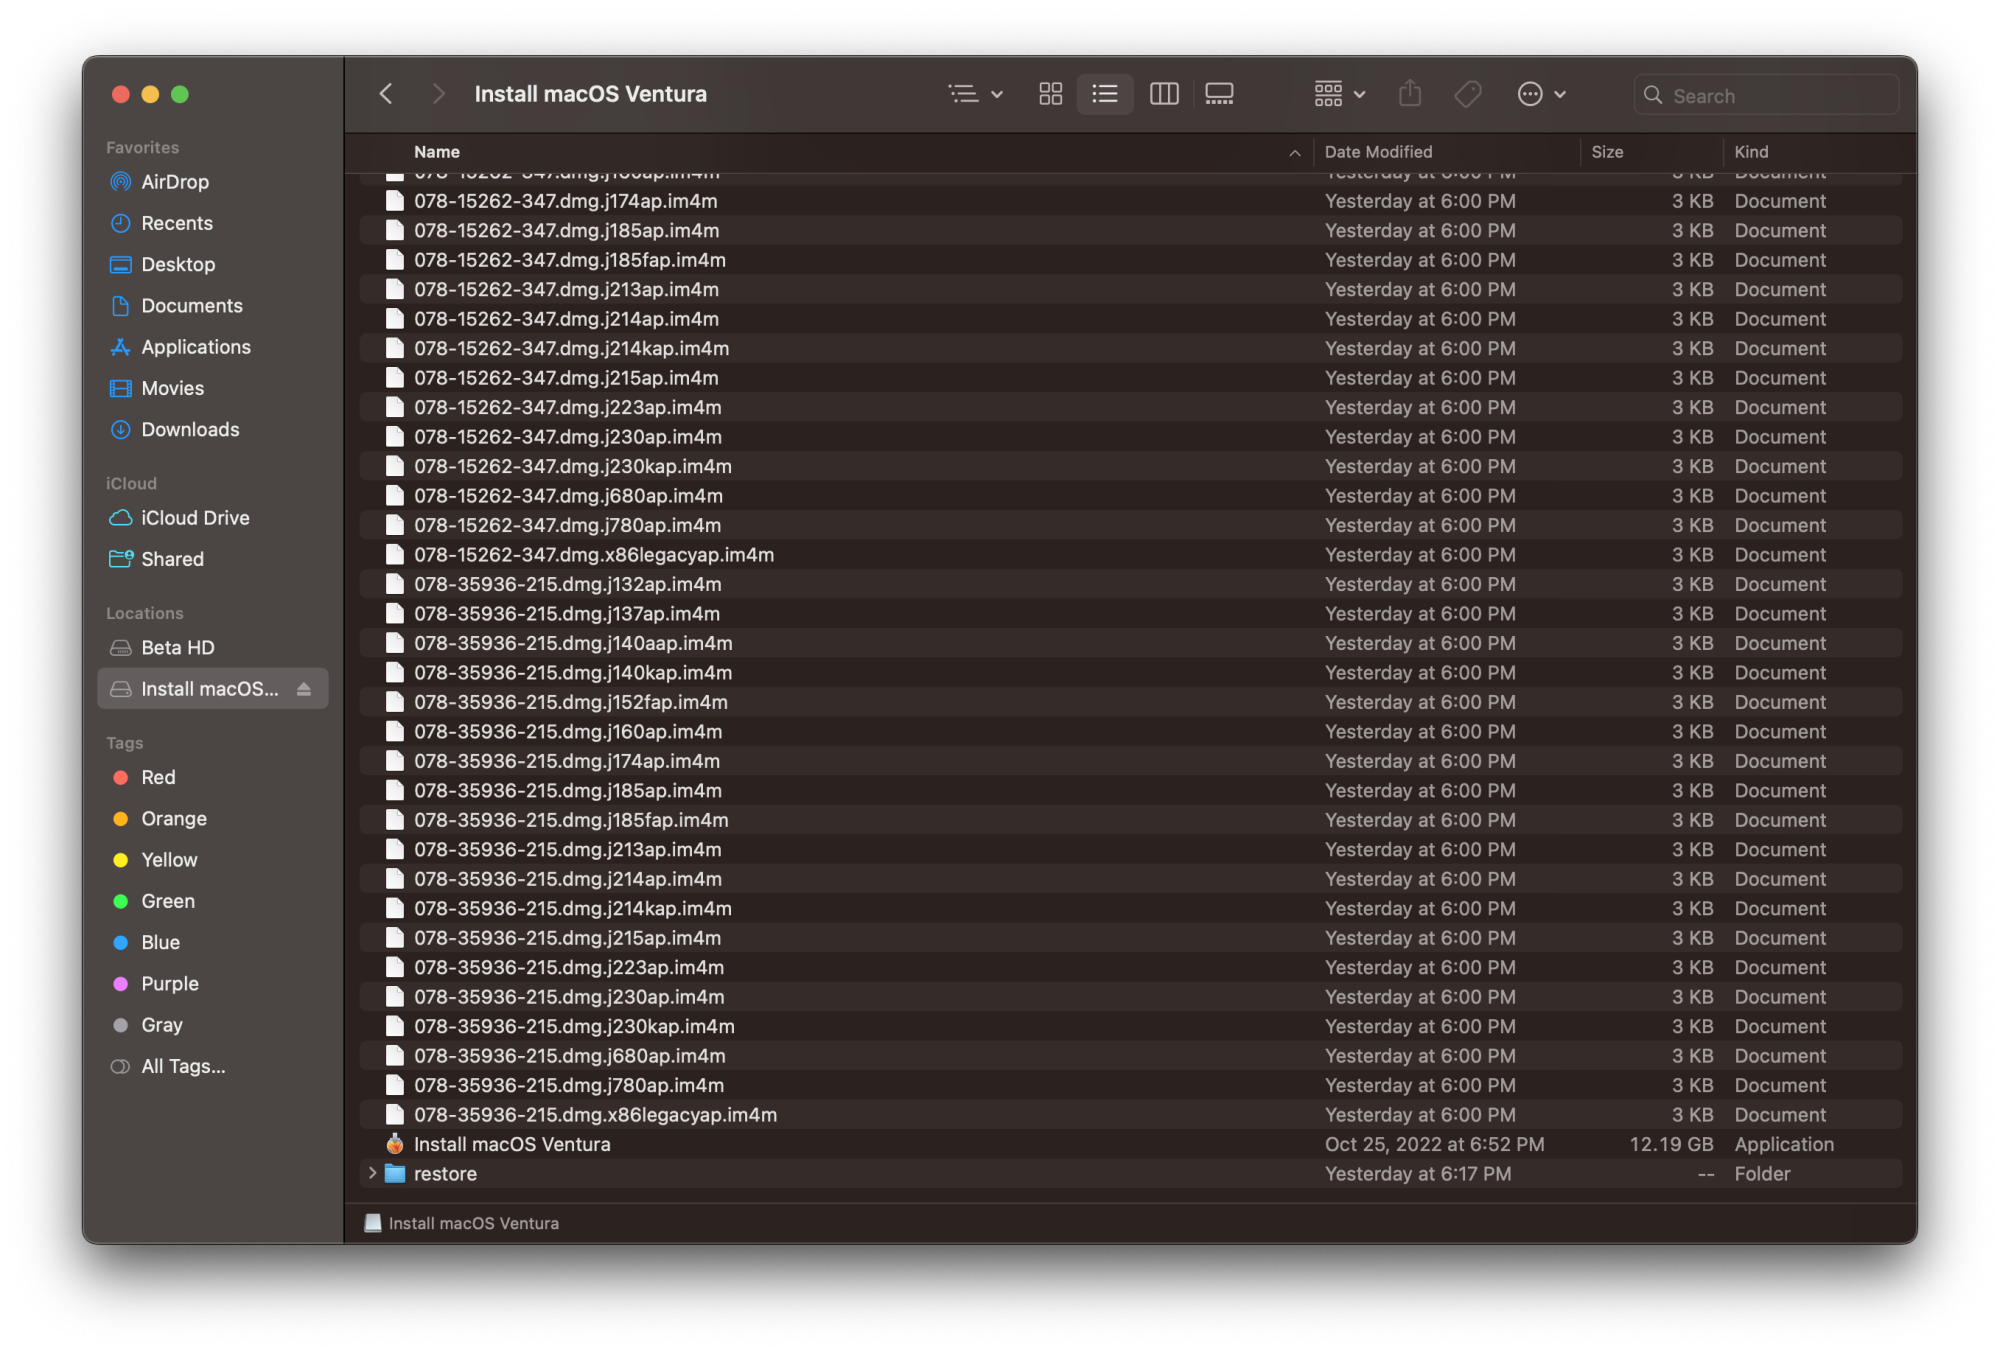Screen dimensions: 2000x1353
Task: Click the restore folder icon
Action: tap(395, 1174)
